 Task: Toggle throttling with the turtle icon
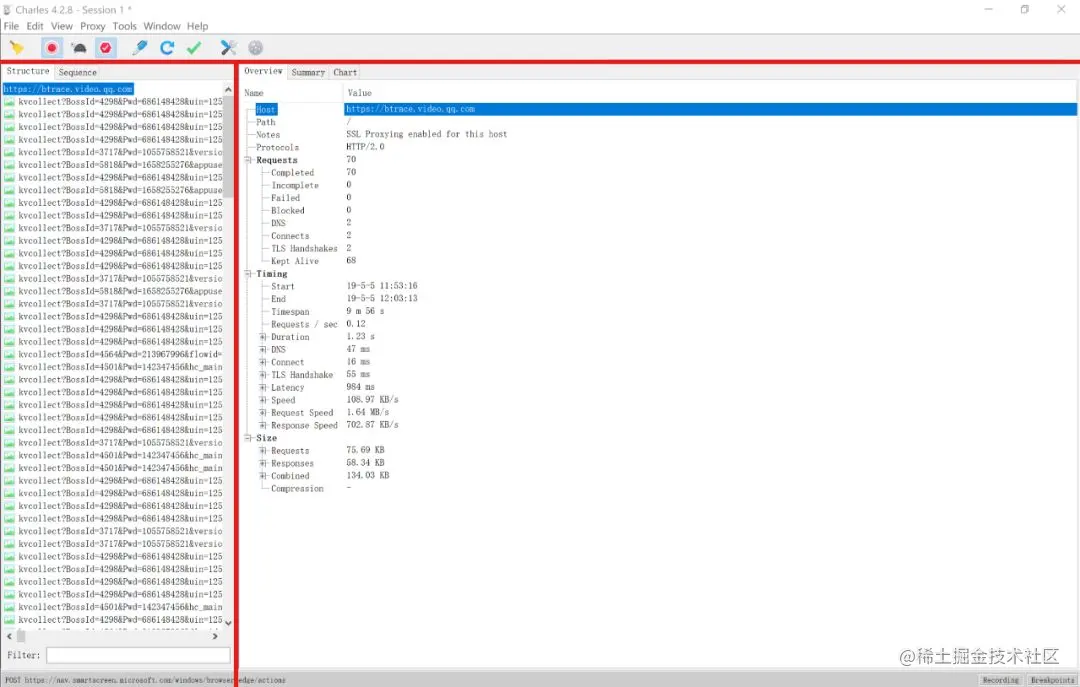(x=79, y=48)
